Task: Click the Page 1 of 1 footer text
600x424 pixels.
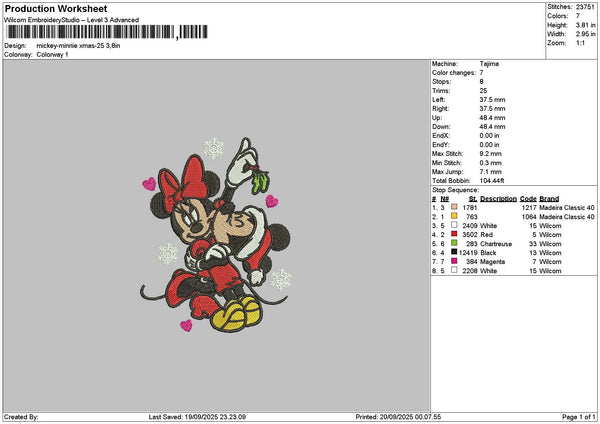Action: pyautogui.click(x=576, y=416)
